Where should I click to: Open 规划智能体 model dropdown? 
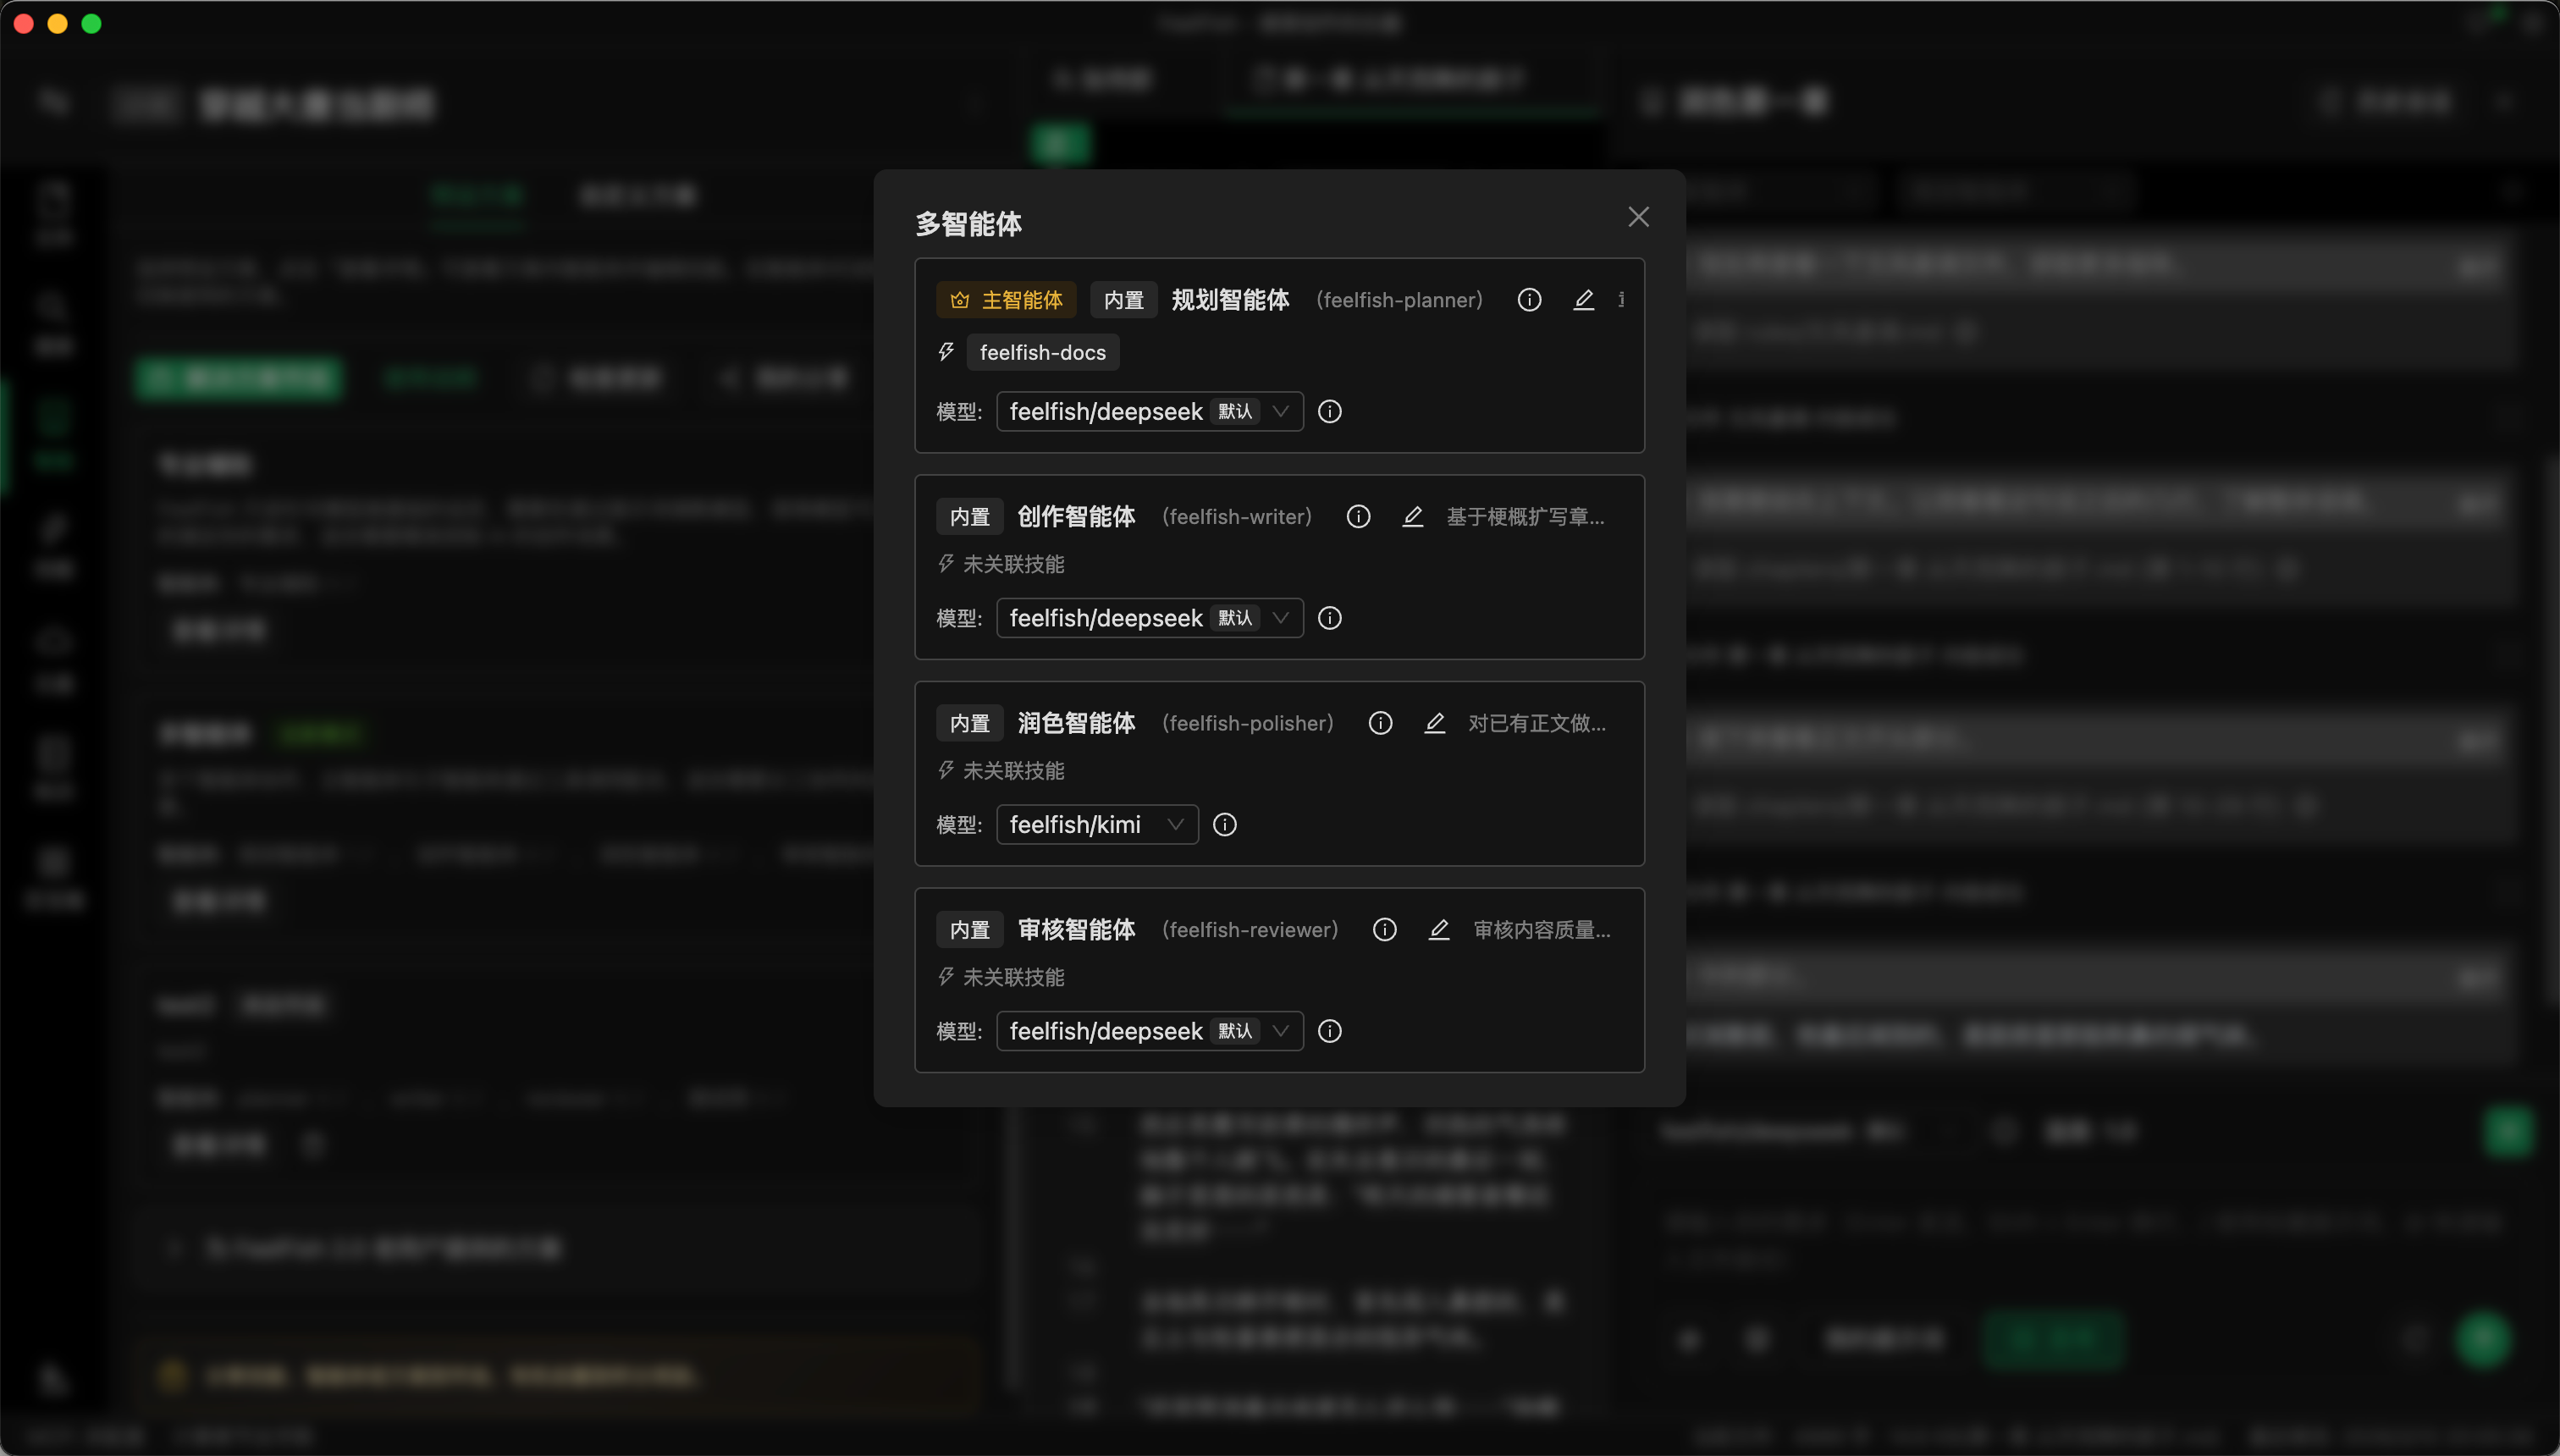click(1149, 412)
